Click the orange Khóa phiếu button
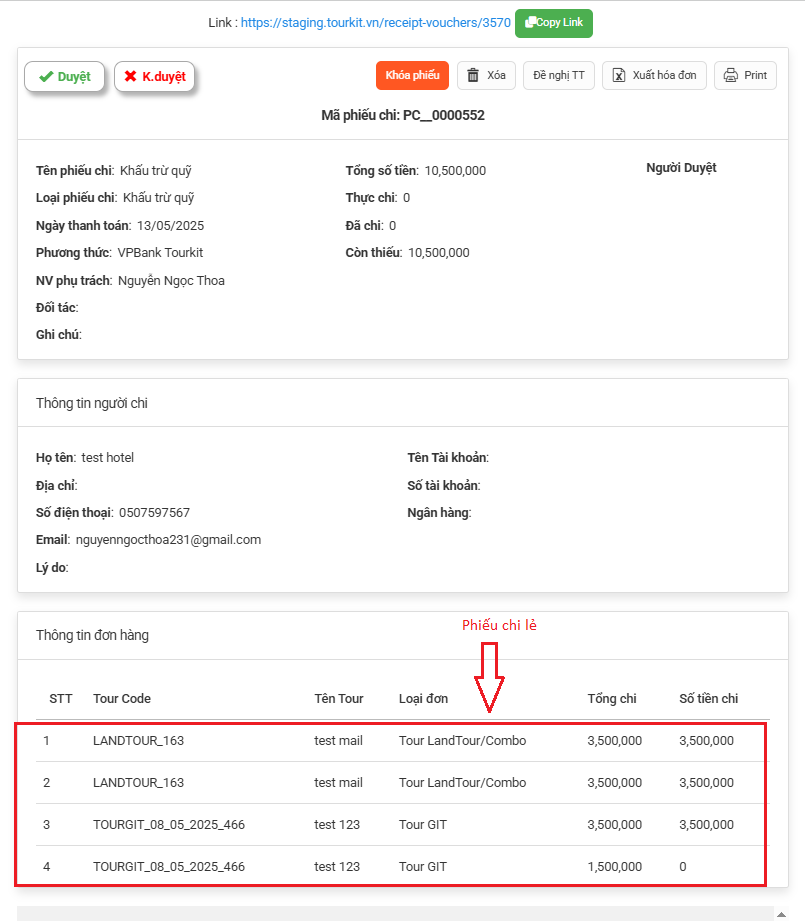The width and height of the screenshot is (805, 921). coord(412,75)
